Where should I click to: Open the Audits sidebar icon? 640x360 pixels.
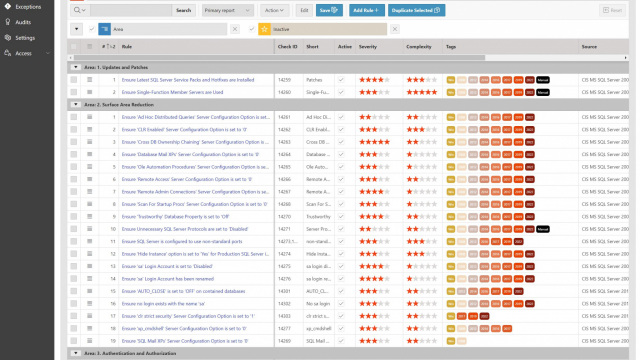coord(8,22)
